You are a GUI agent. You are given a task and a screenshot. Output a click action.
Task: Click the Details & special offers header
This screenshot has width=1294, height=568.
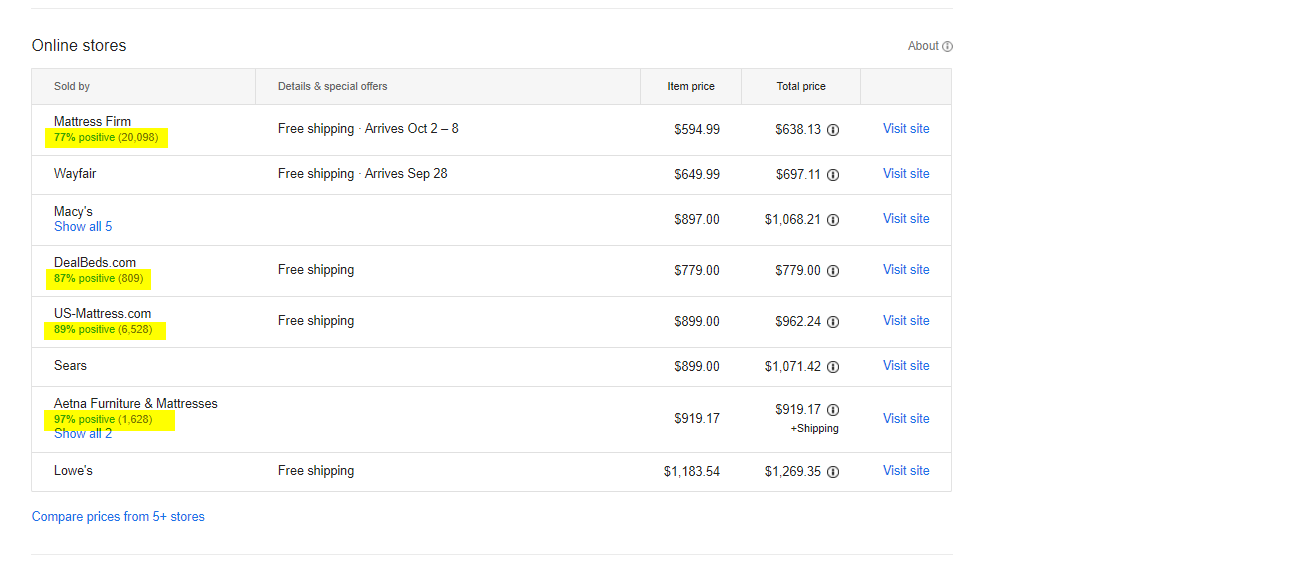point(332,86)
